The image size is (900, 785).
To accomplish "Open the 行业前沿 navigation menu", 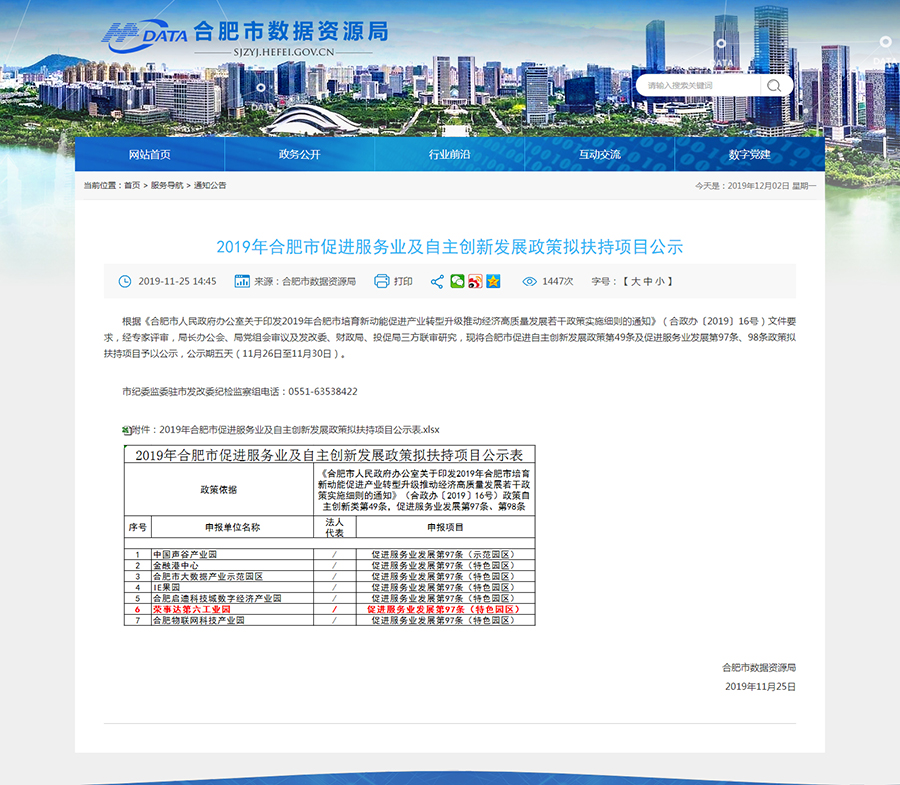I will tap(450, 154).
